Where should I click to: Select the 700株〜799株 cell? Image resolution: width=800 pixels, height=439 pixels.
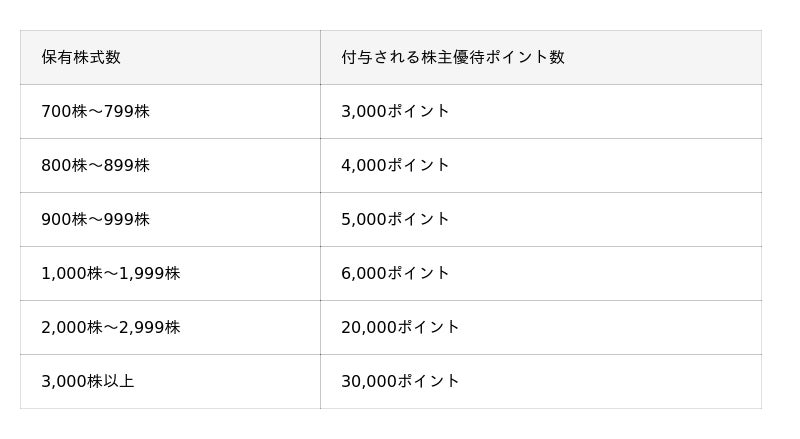tap(95, 111)
